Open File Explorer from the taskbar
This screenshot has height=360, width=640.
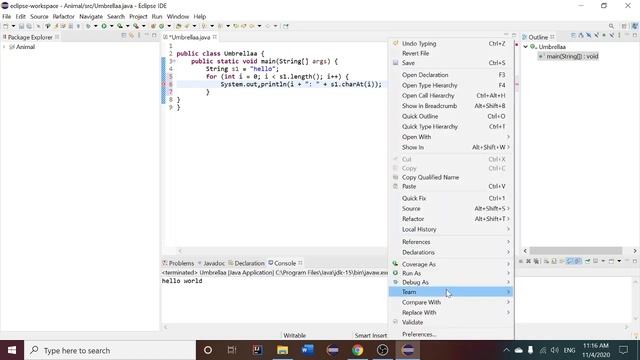click(282, 350)
